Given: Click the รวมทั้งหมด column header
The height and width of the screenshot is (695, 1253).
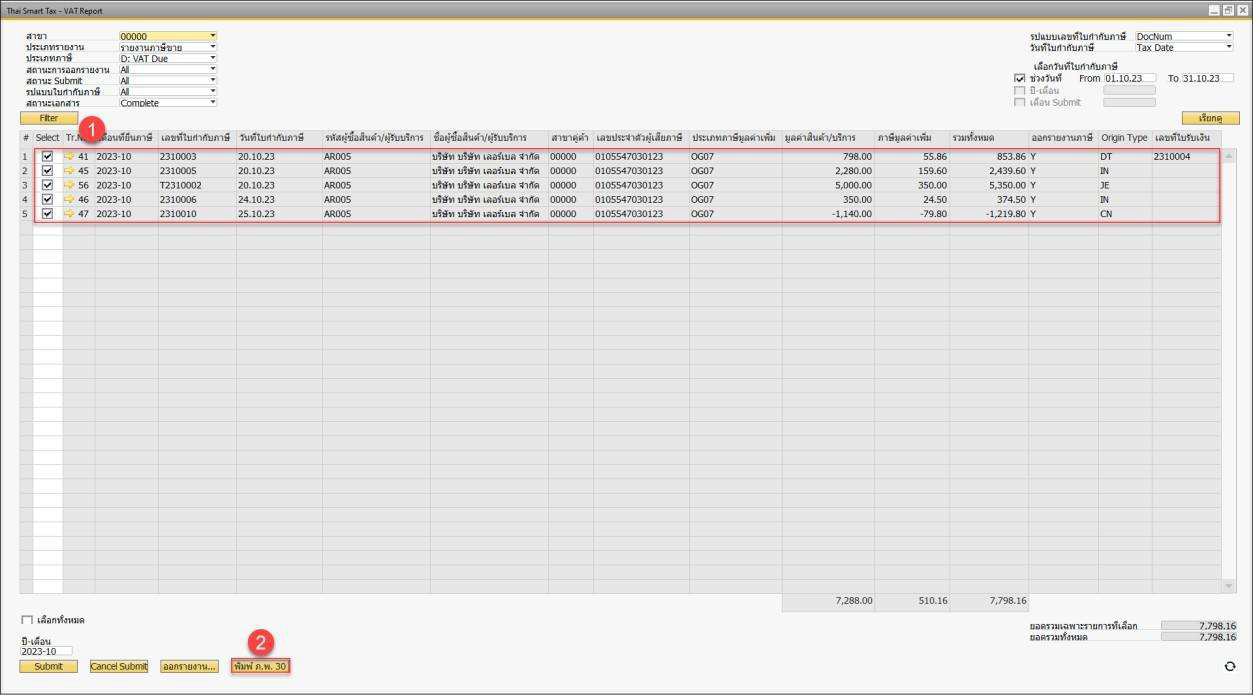Looking at the screenshot, I should click(x=989, y=137).
